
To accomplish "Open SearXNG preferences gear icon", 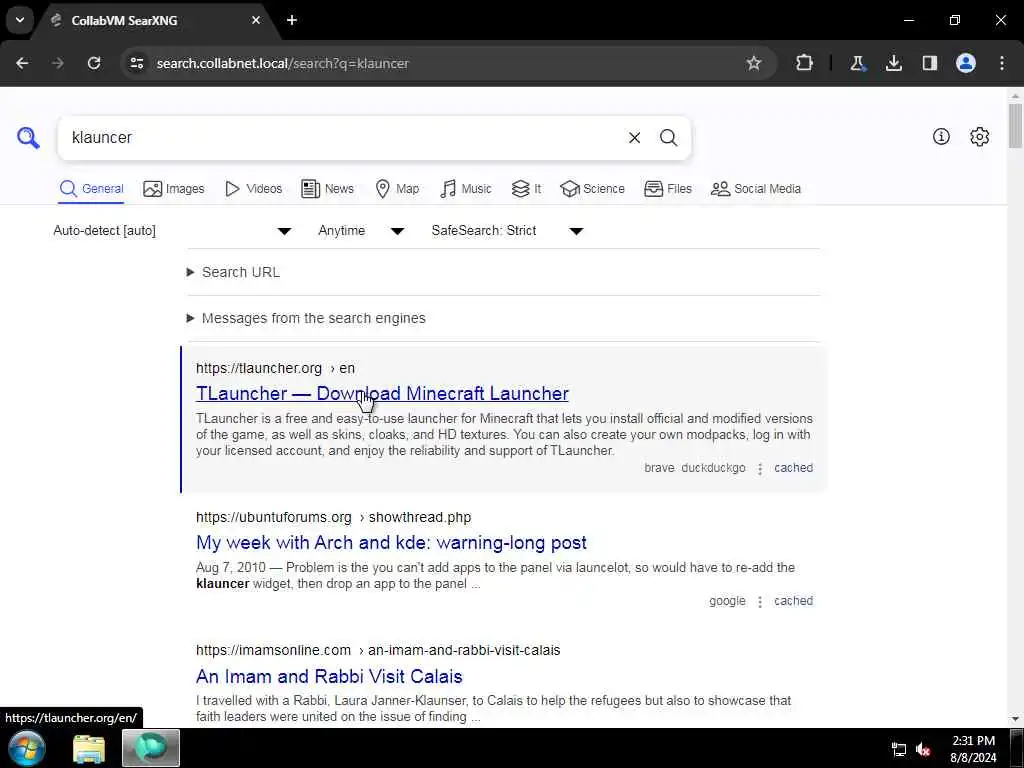I will coord(980,136).
